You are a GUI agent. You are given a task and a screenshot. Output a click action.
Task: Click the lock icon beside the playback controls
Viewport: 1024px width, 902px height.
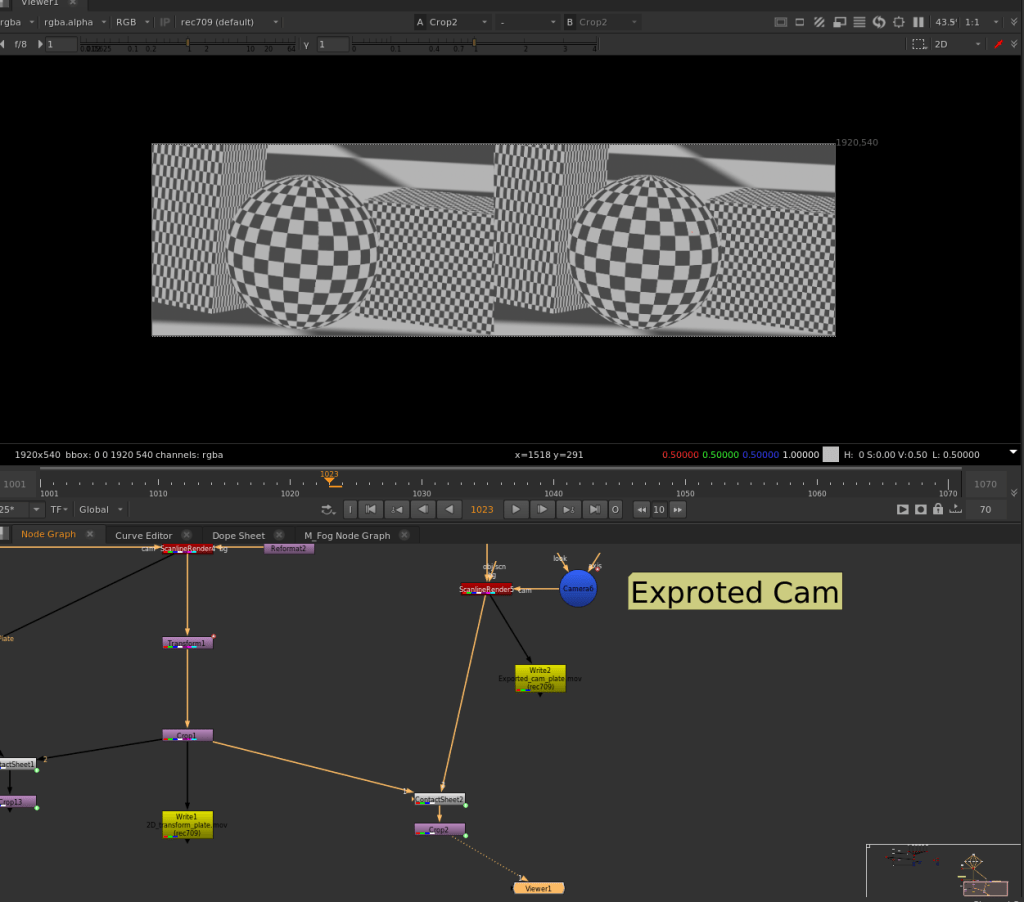[x=937, y=509]
